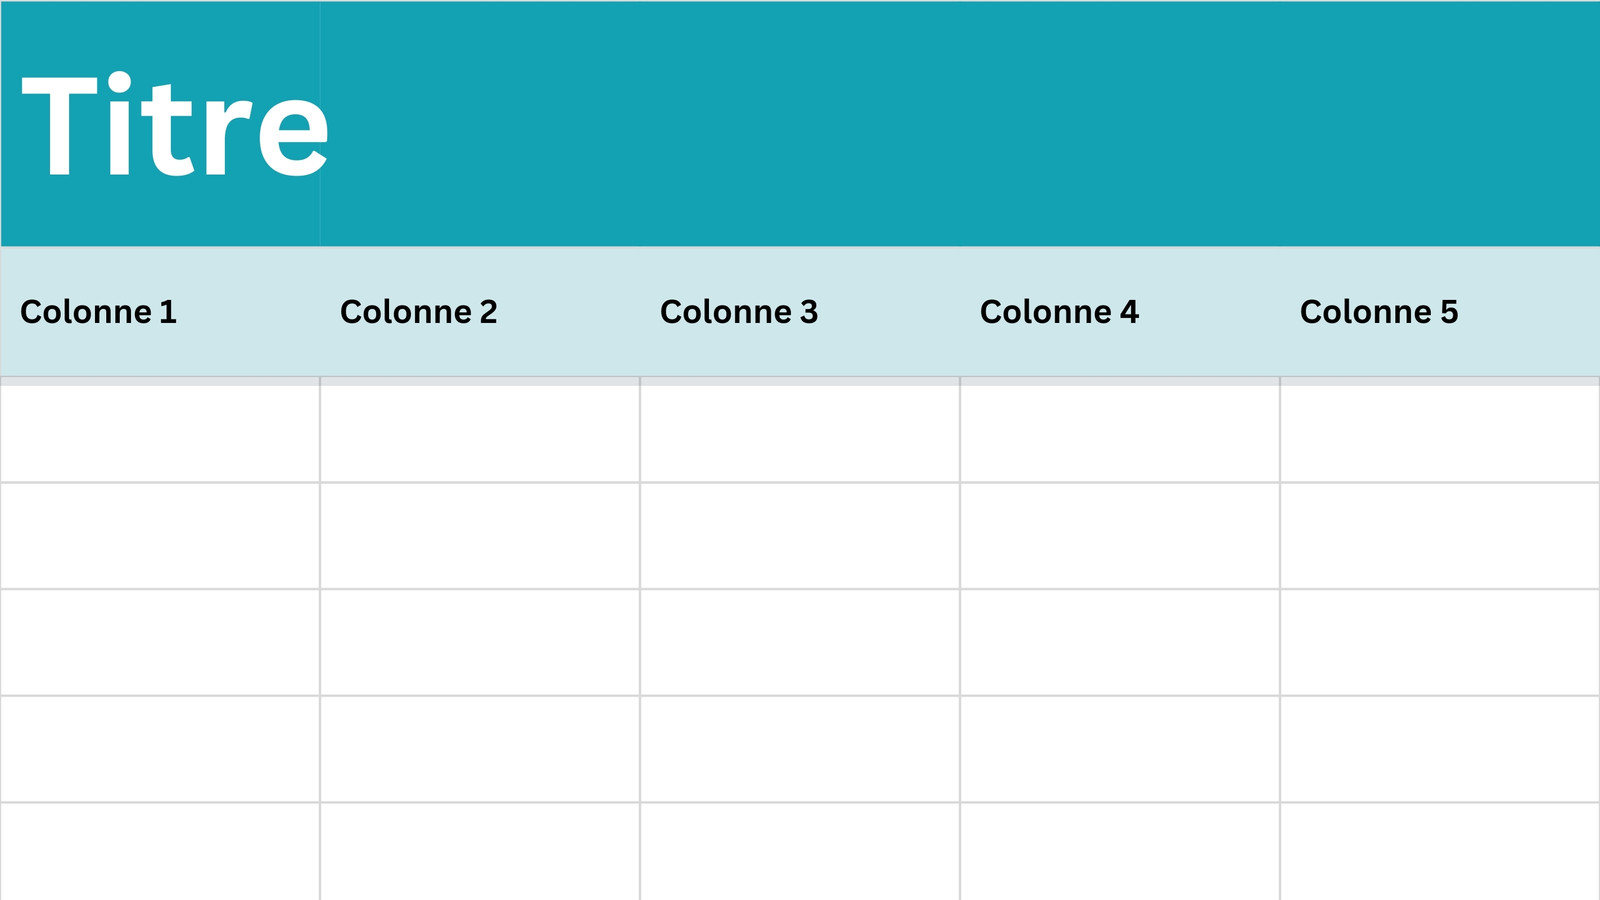The width and height of the screenshot is (1600, 900).
Task: Click the bottom row cell under Colonne 5
Action: point(1440,851)
